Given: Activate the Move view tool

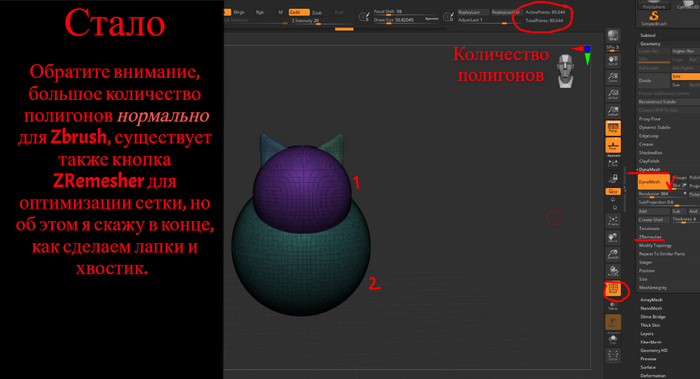Looking at the screenshot, I should (613, 237).
